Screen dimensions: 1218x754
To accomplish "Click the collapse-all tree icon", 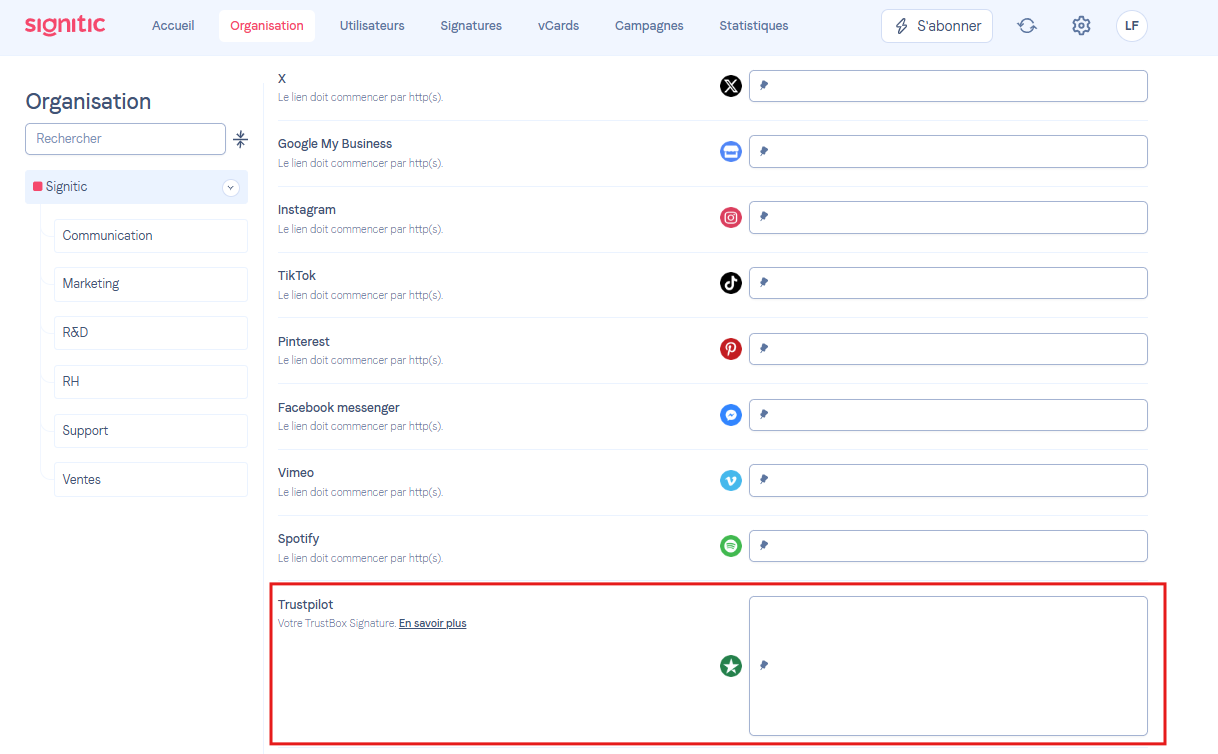I will [x=240, y=139].
